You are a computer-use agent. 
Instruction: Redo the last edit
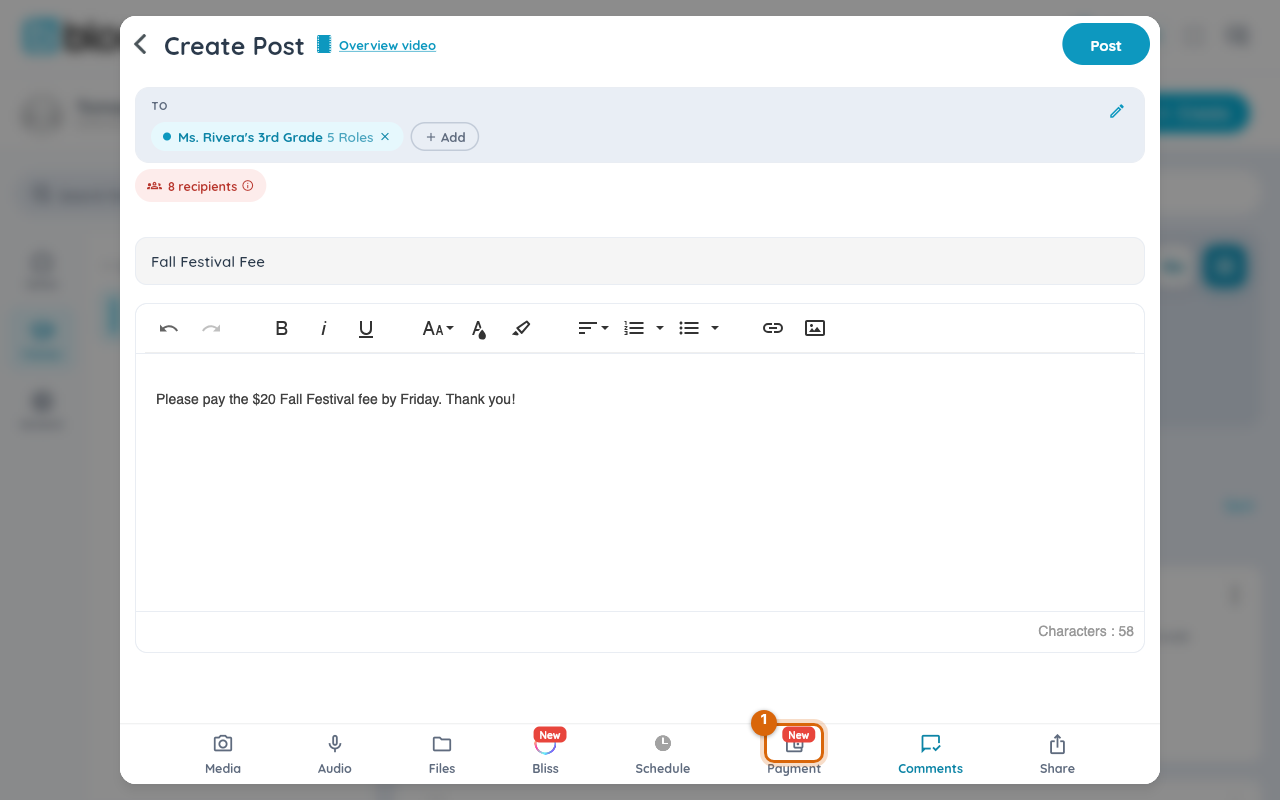click(211, 328)
